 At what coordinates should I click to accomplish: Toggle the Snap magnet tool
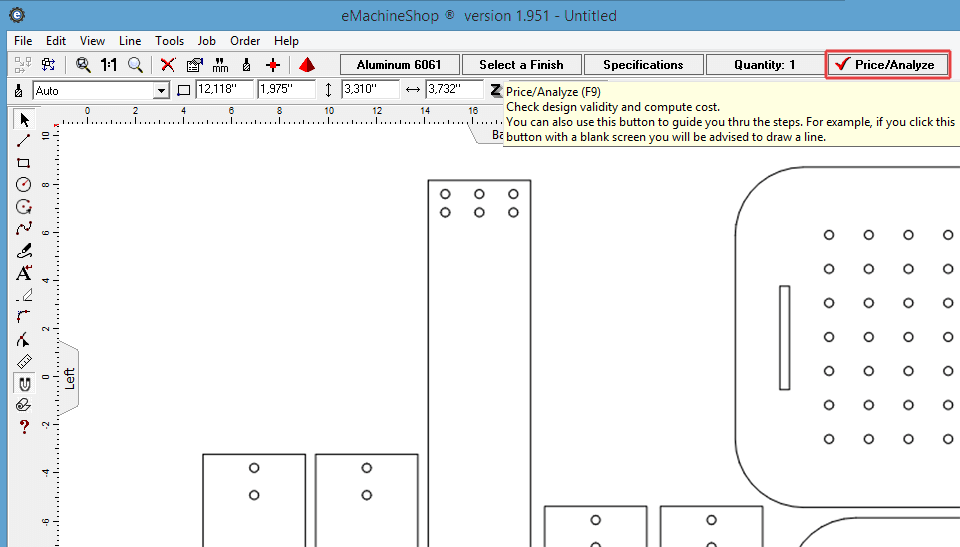[x=24, y=383]
